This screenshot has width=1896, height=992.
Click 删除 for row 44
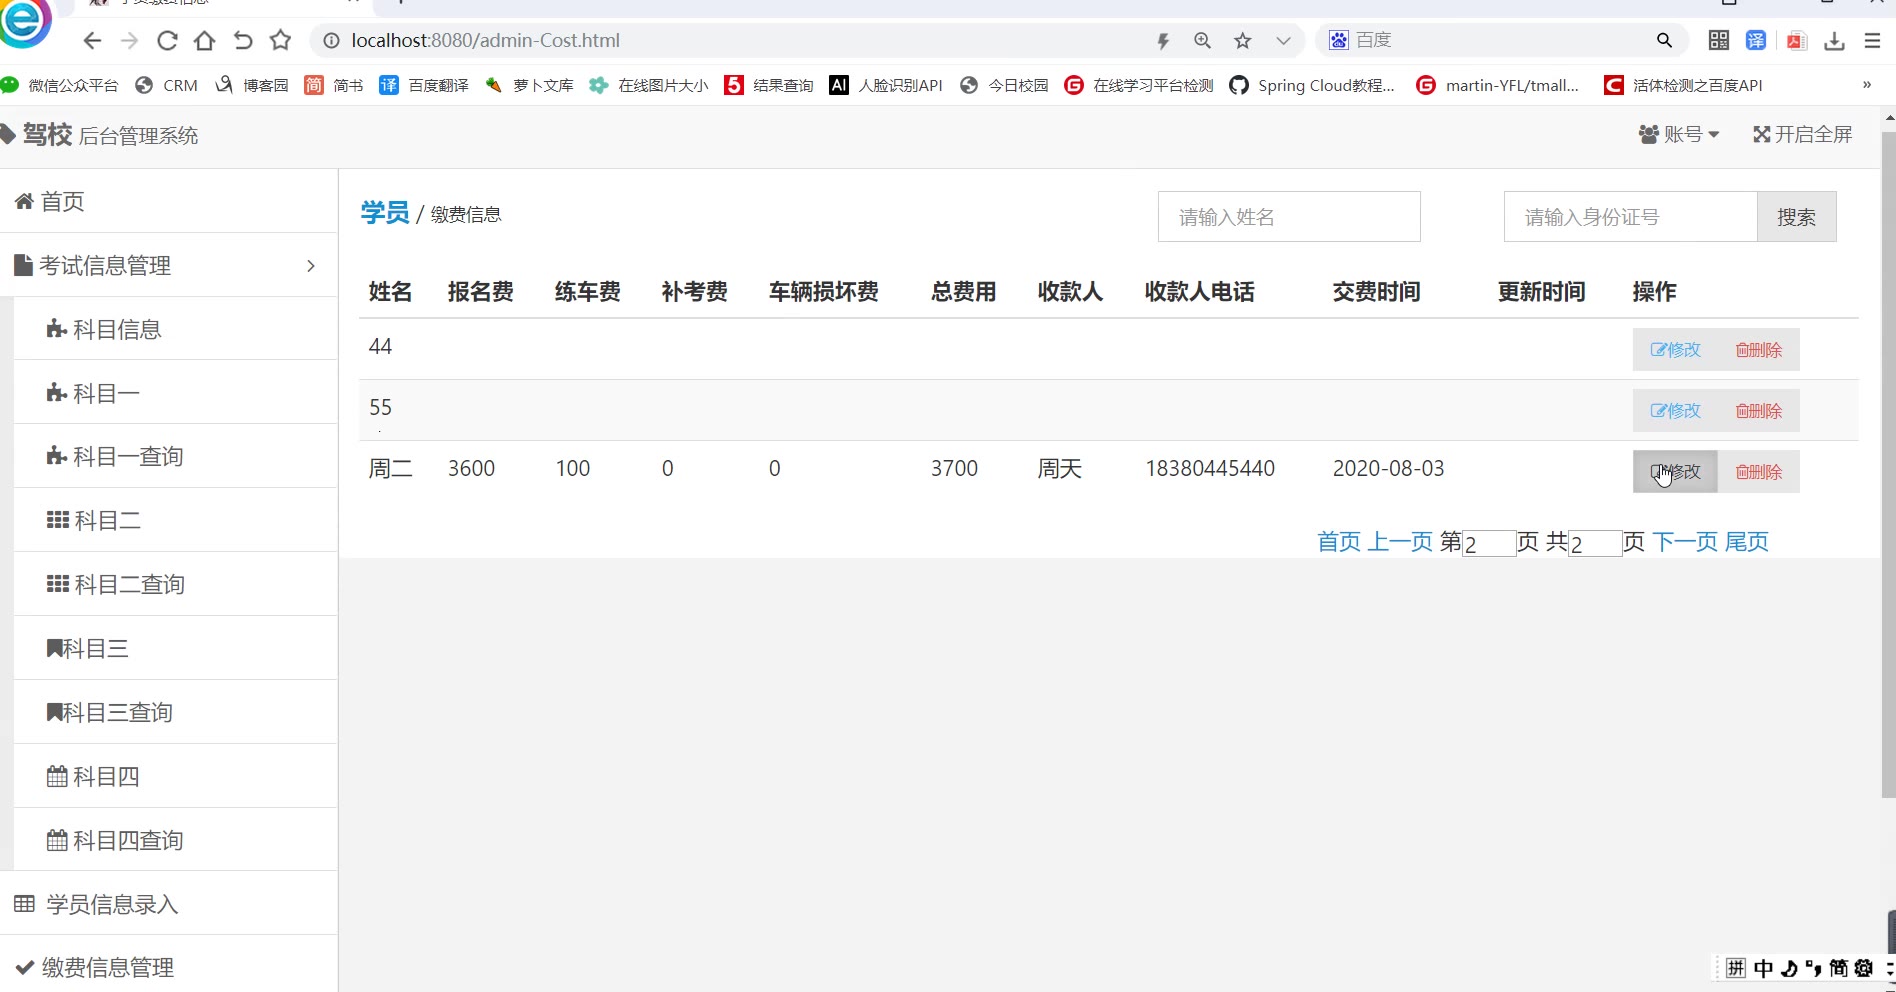(1759, 350)
